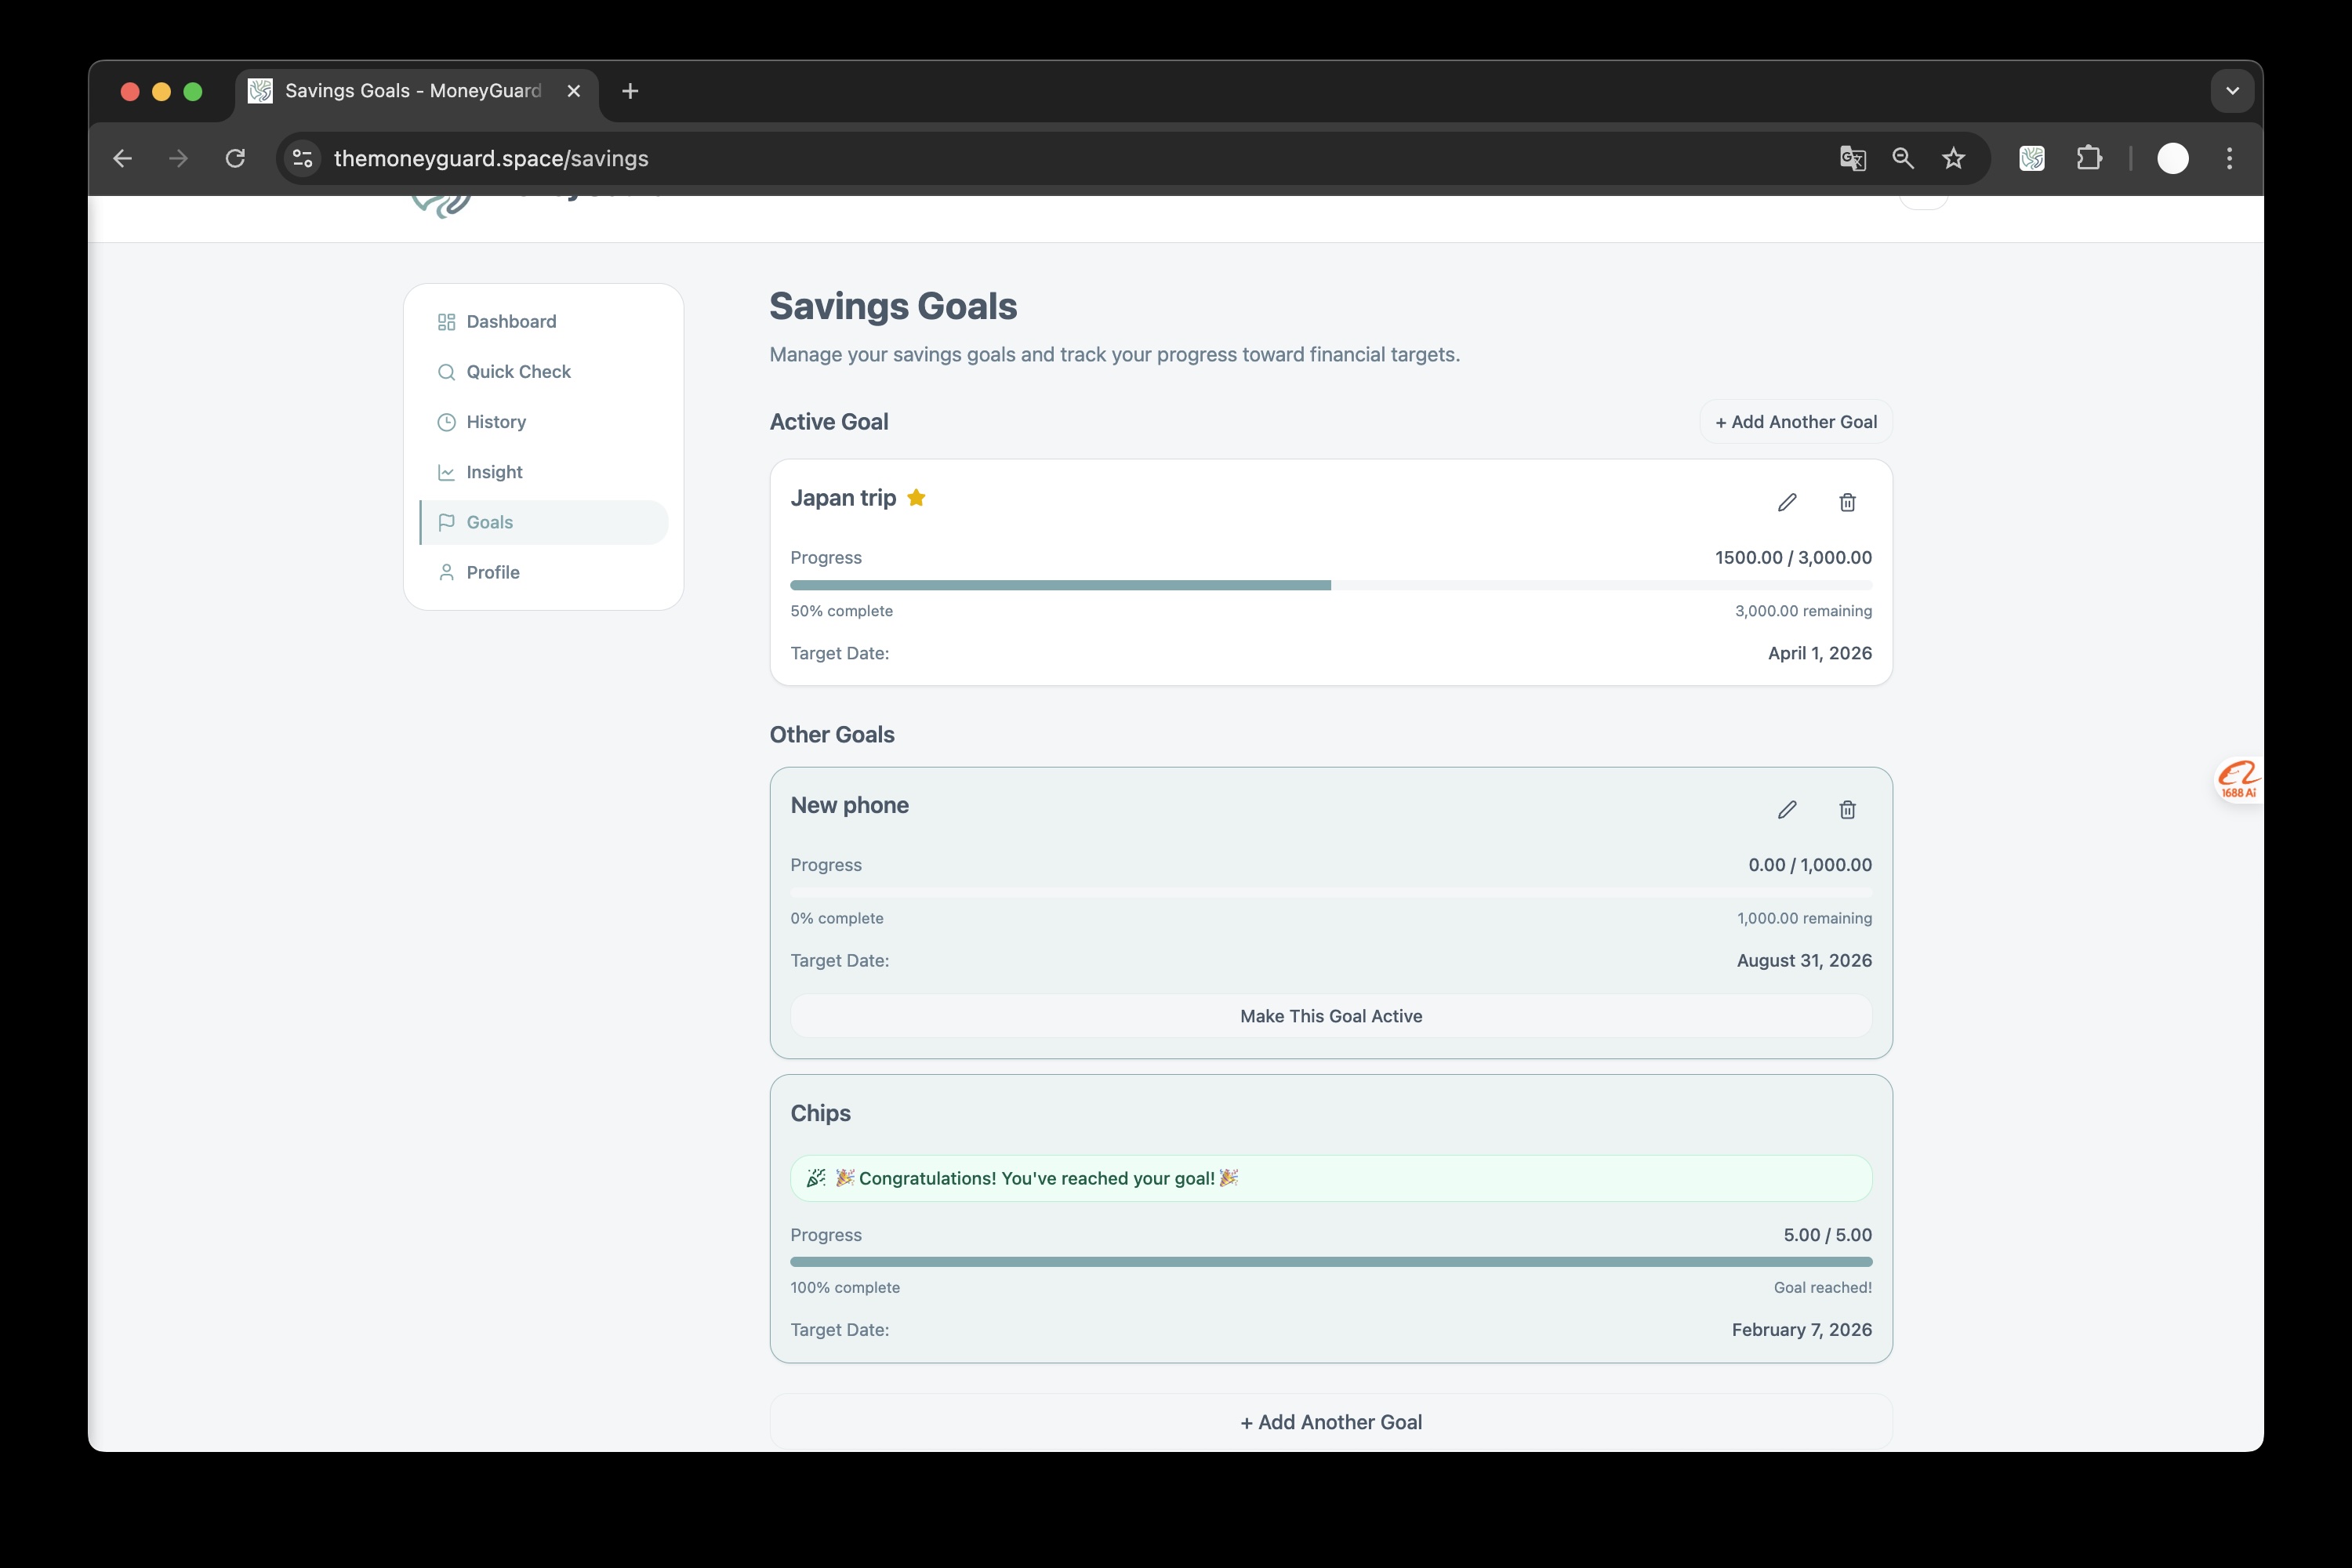The image size is (2352, 1568).
Task: Edit the Japan trip goal
Action: pos(1787,502)
